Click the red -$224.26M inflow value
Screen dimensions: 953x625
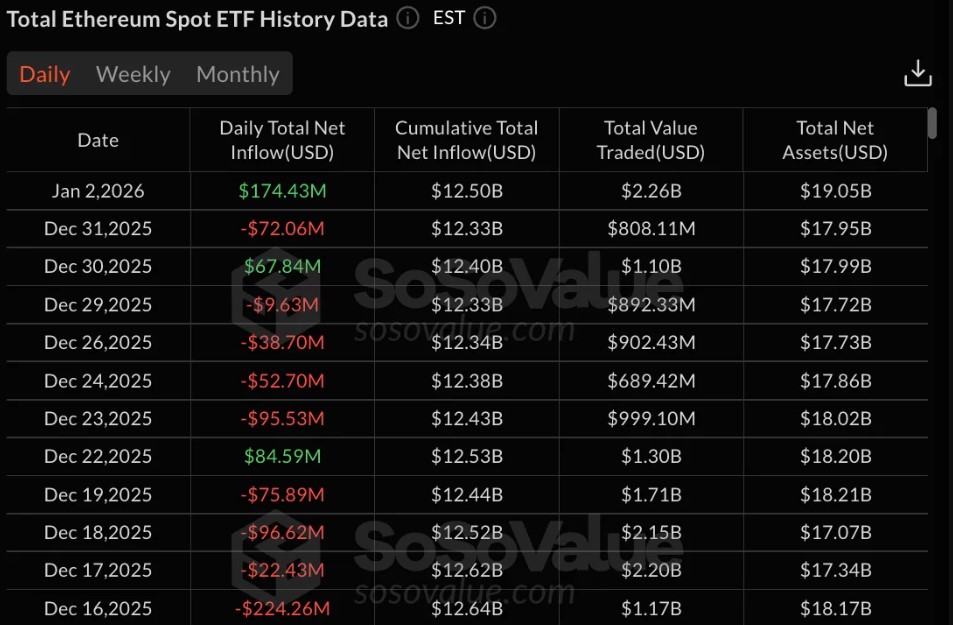pyautogui.click(x=282, y=607)
